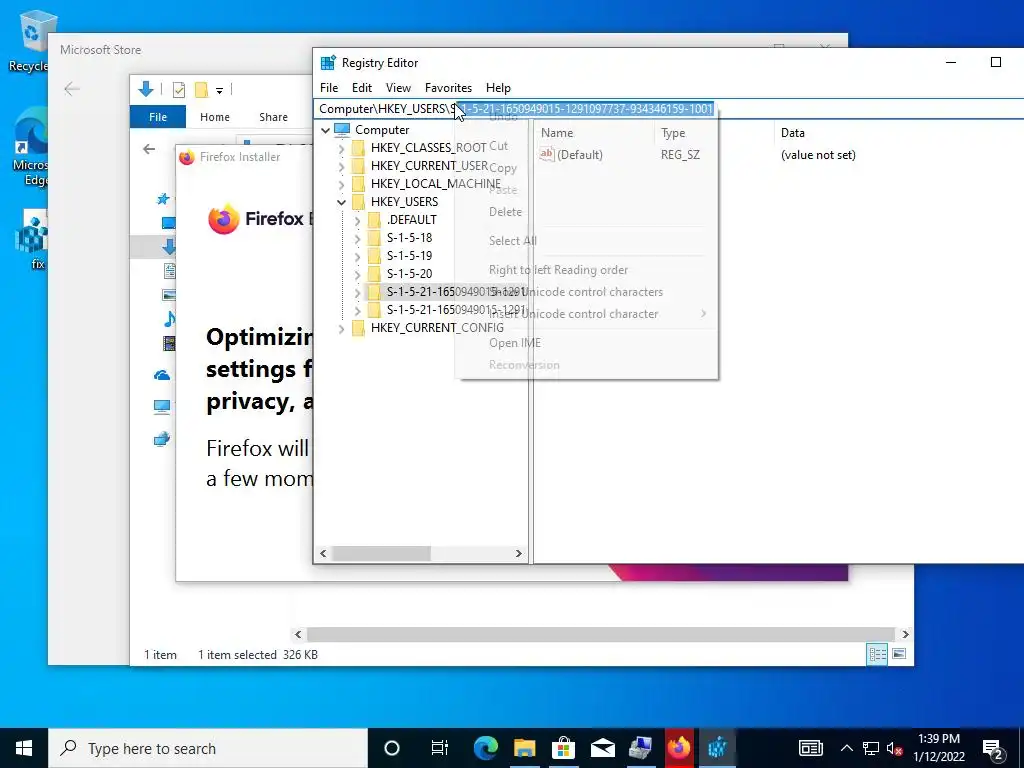
Task: Open the Share tab in File Explorer
Action: coord(273,117)
